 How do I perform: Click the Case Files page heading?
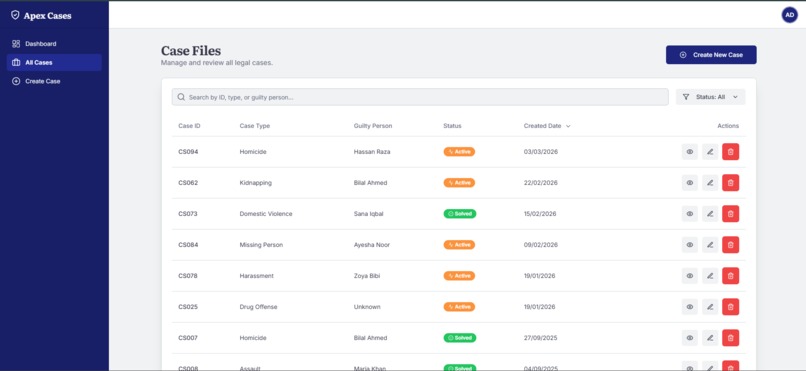(x=191, y=51)
